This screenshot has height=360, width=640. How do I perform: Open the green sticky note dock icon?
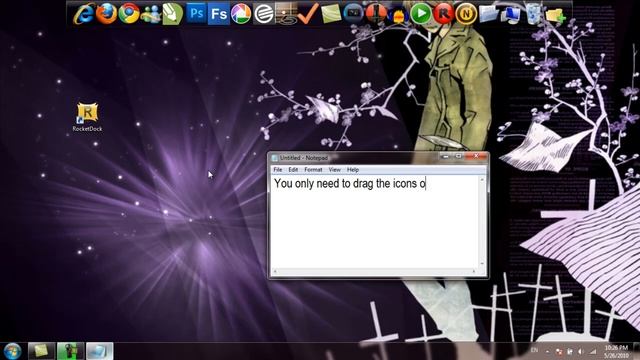pos(331,13)
